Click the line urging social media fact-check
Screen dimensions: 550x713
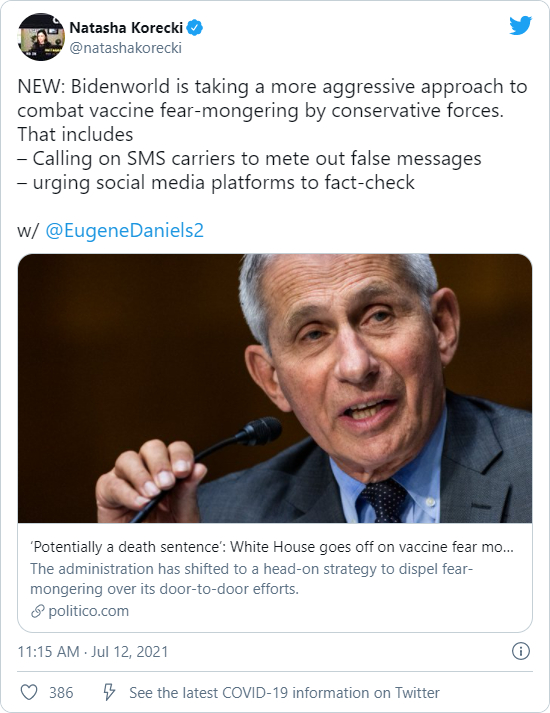click(x=216, y=183)
